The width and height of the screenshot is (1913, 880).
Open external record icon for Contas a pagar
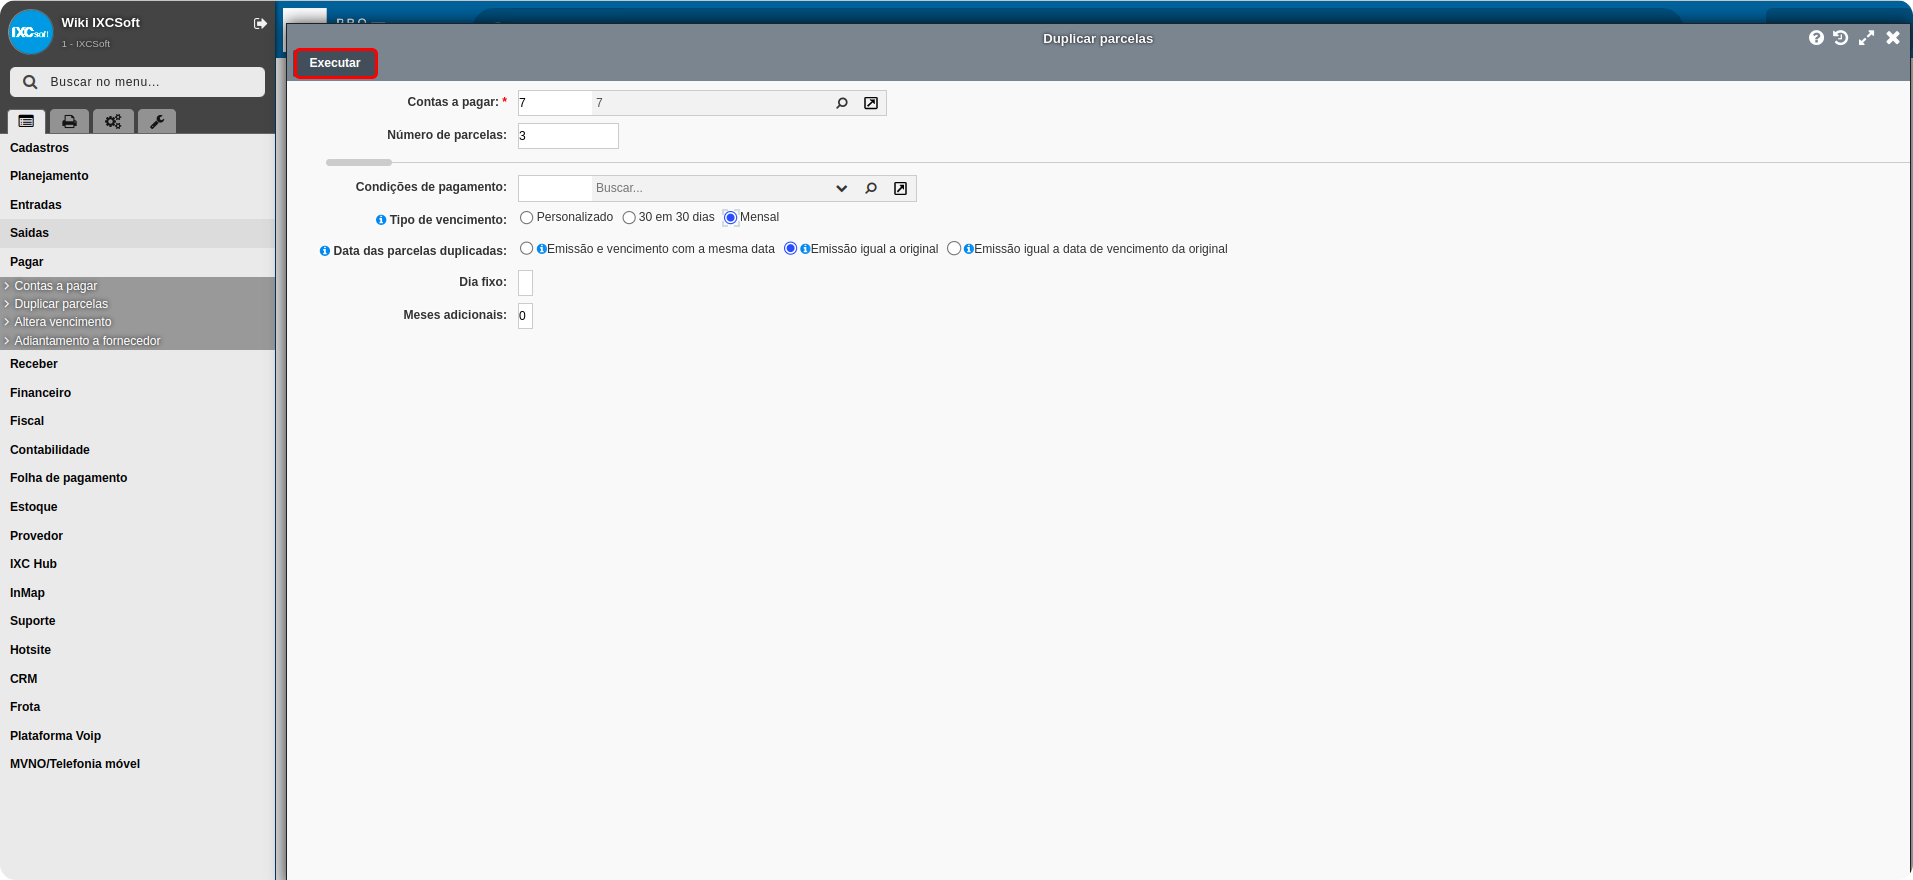pyautogui.click(x=871, y=103)
